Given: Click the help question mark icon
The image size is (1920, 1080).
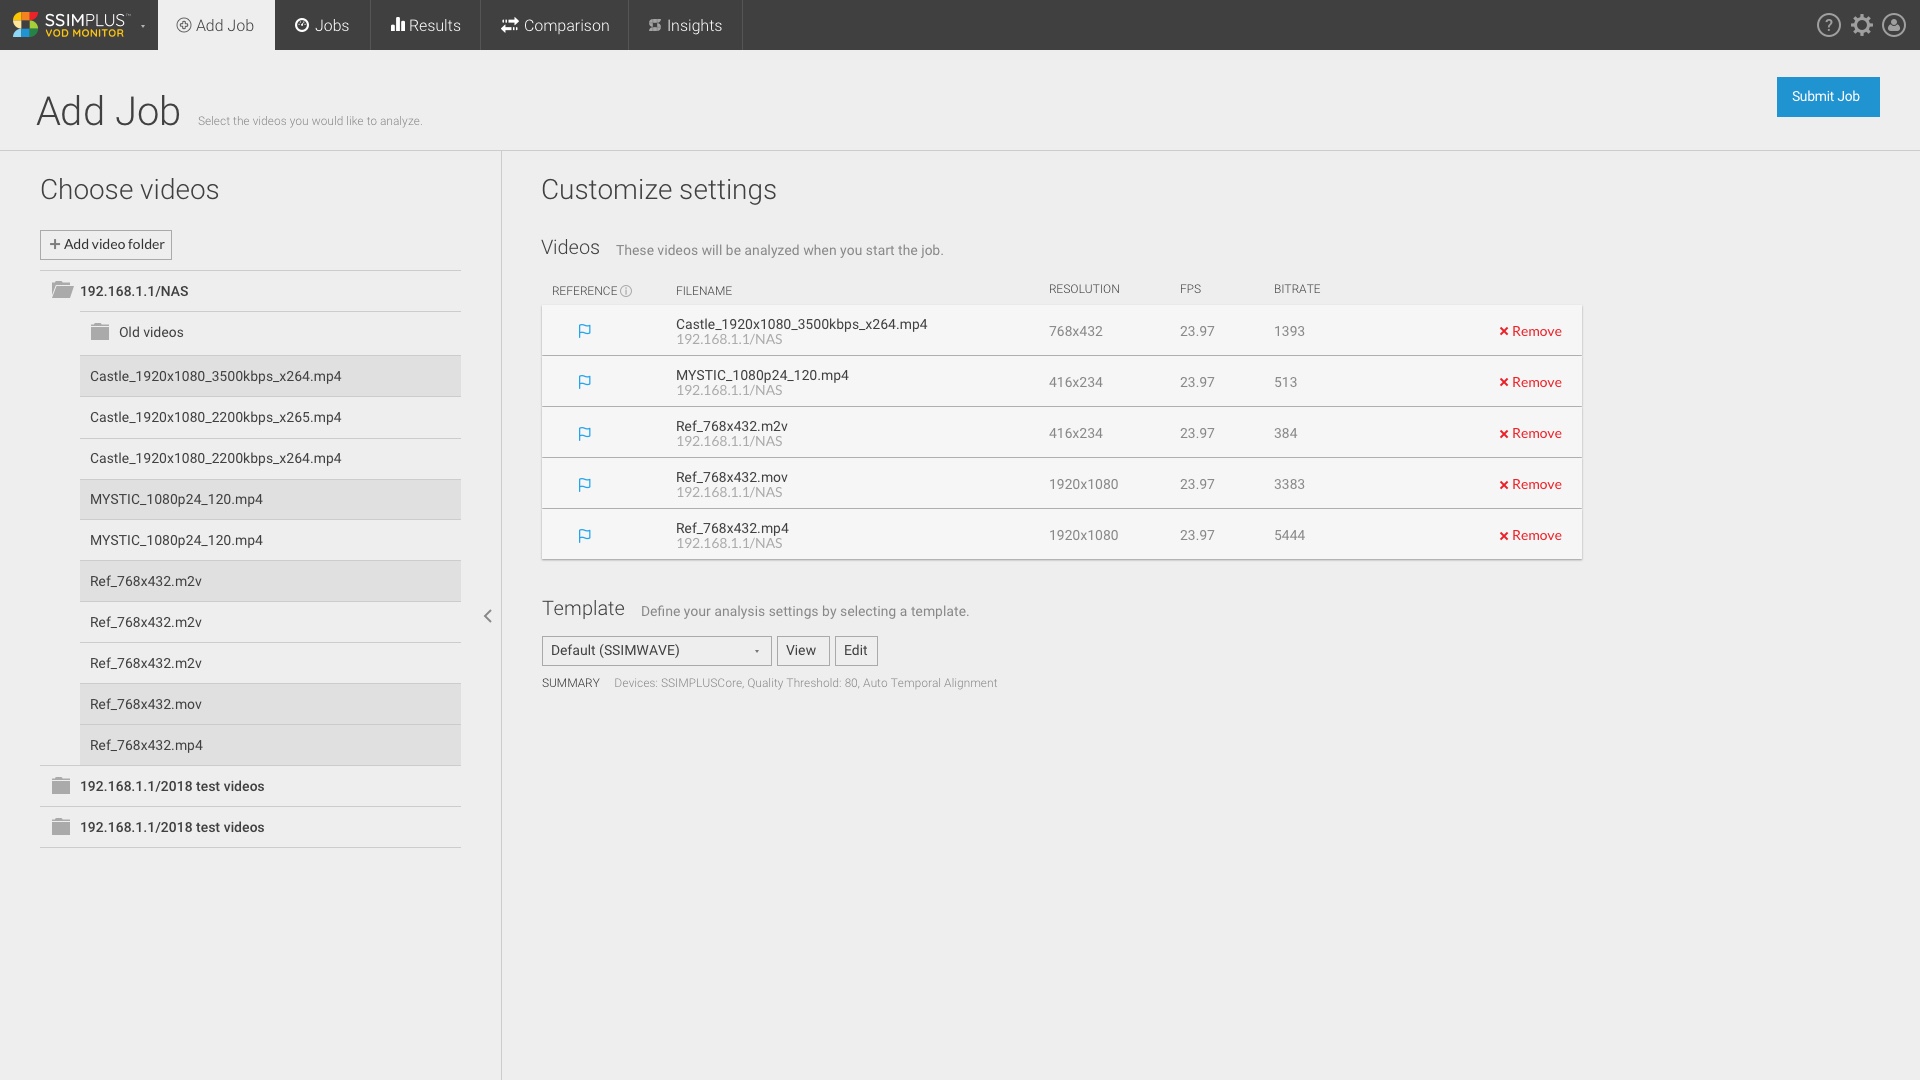Looking at the screenshot, I should (x=1828, y=25).
